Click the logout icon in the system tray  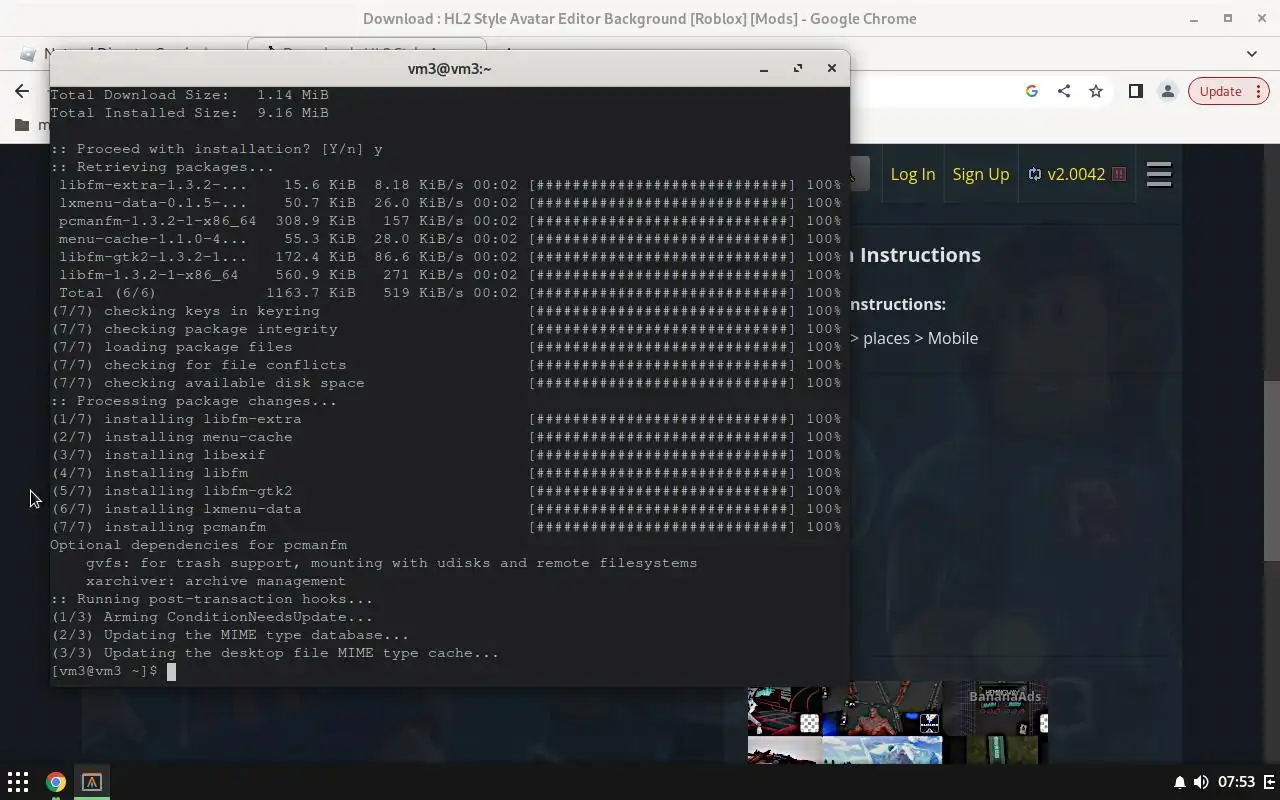pyautogui.click(x=1271, y=782)
